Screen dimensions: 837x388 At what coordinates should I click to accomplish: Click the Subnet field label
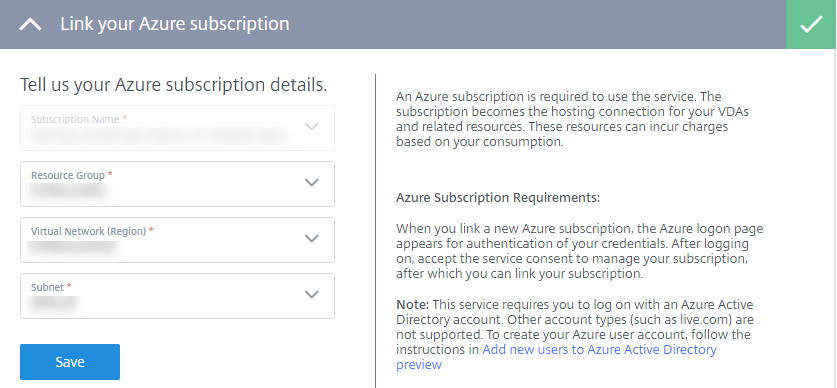pyautogui.click(x=51, y=287)
